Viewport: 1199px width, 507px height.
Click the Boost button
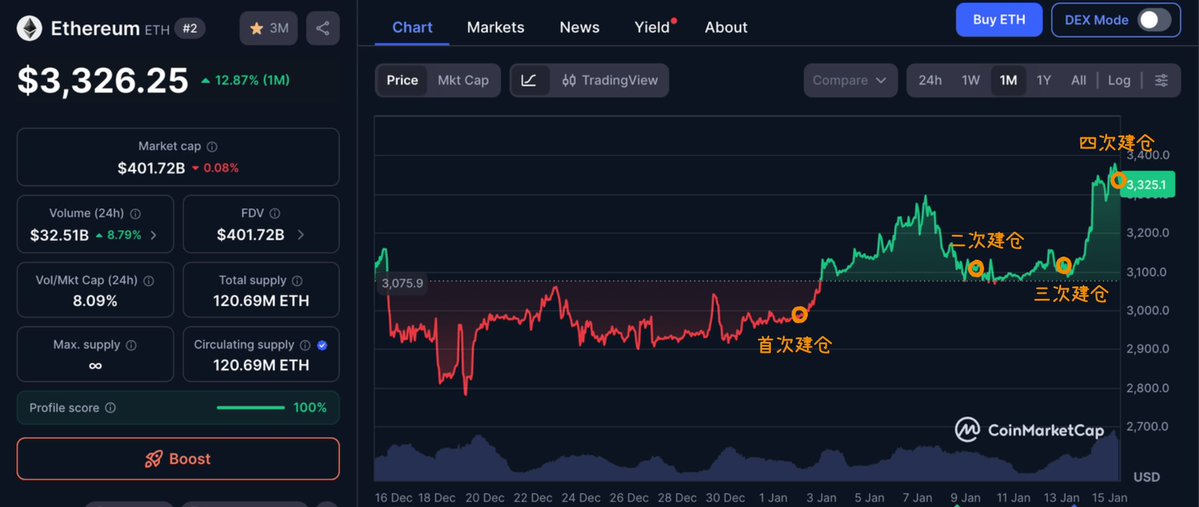coord(178,459)
